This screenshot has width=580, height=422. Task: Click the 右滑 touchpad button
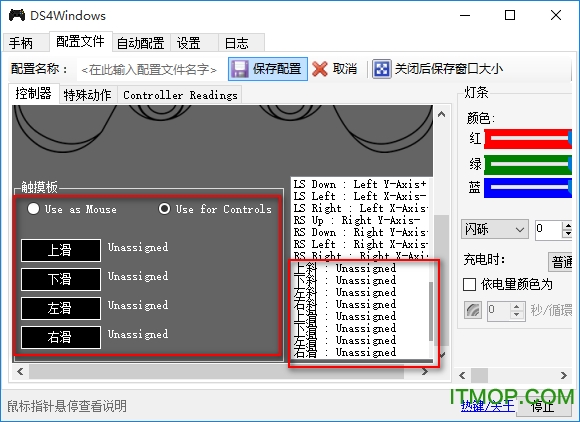pos(61,337)
